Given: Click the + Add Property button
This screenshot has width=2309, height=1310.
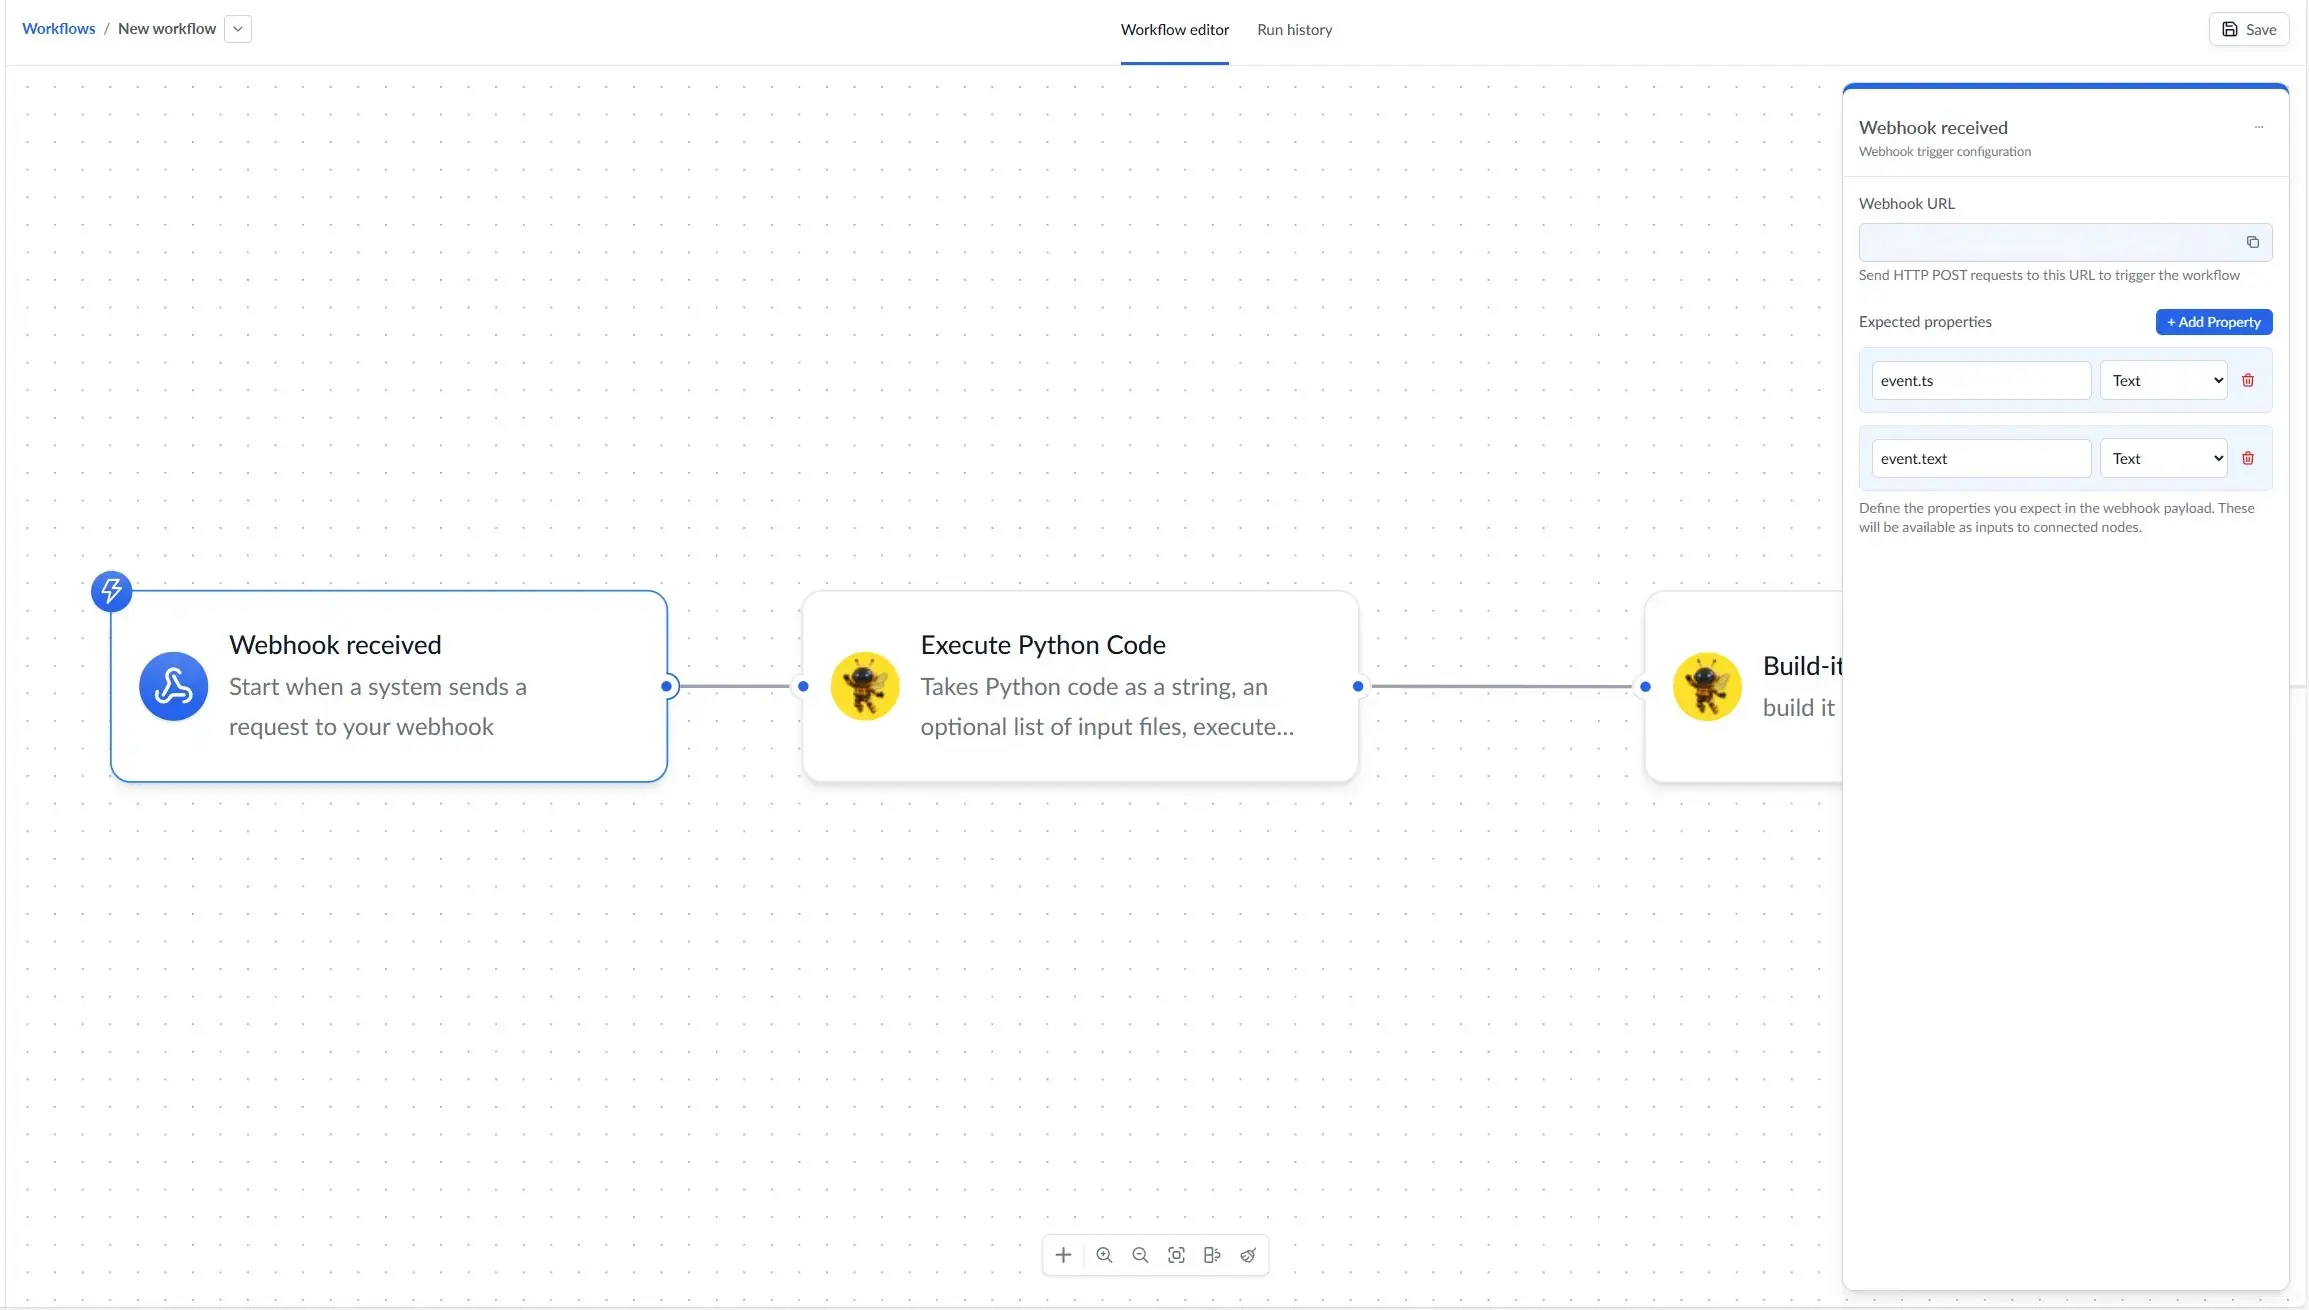Looking at the screenshot, I should coord(2213,321).
